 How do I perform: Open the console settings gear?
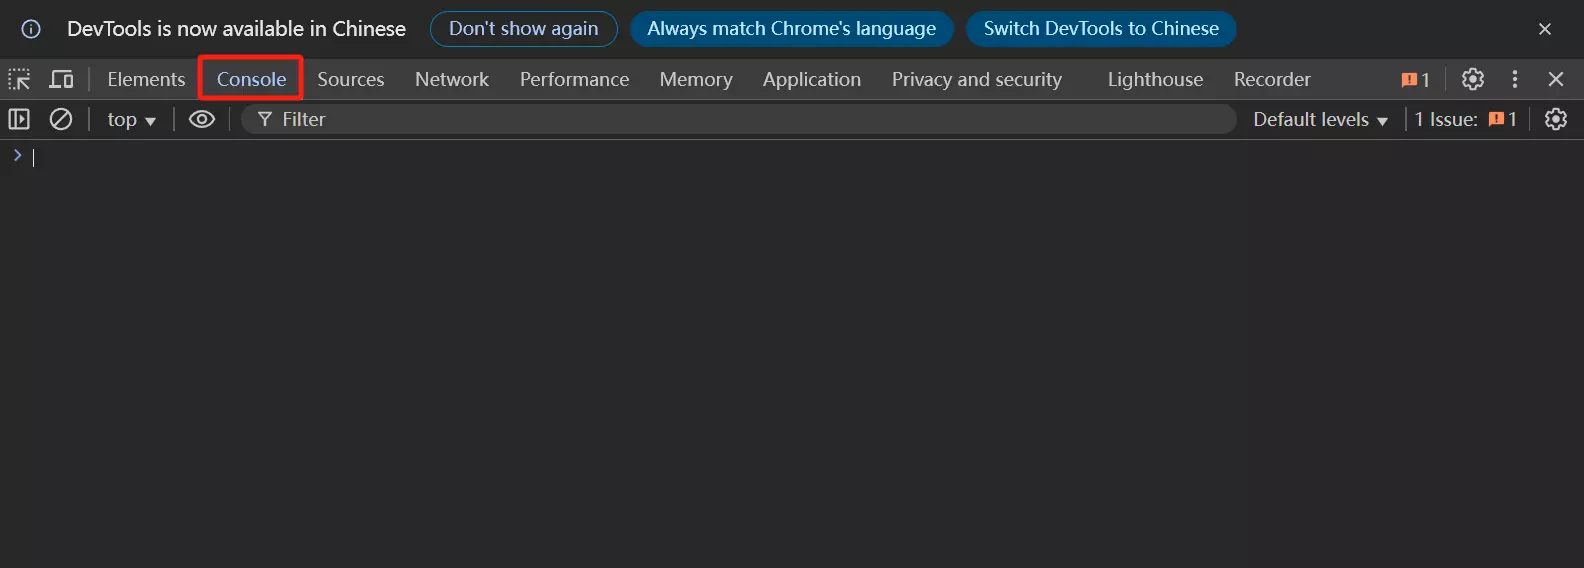click(x=1556, y=119)
